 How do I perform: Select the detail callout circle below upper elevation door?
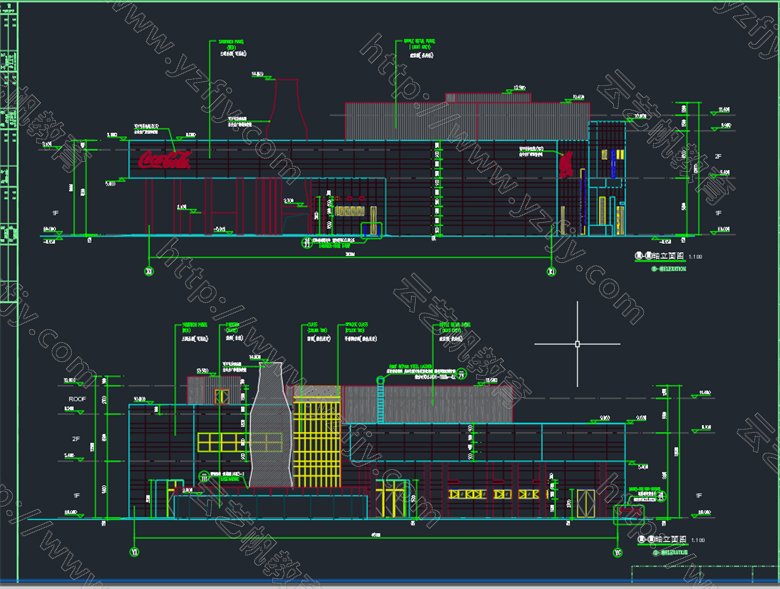tap(307, 243)
